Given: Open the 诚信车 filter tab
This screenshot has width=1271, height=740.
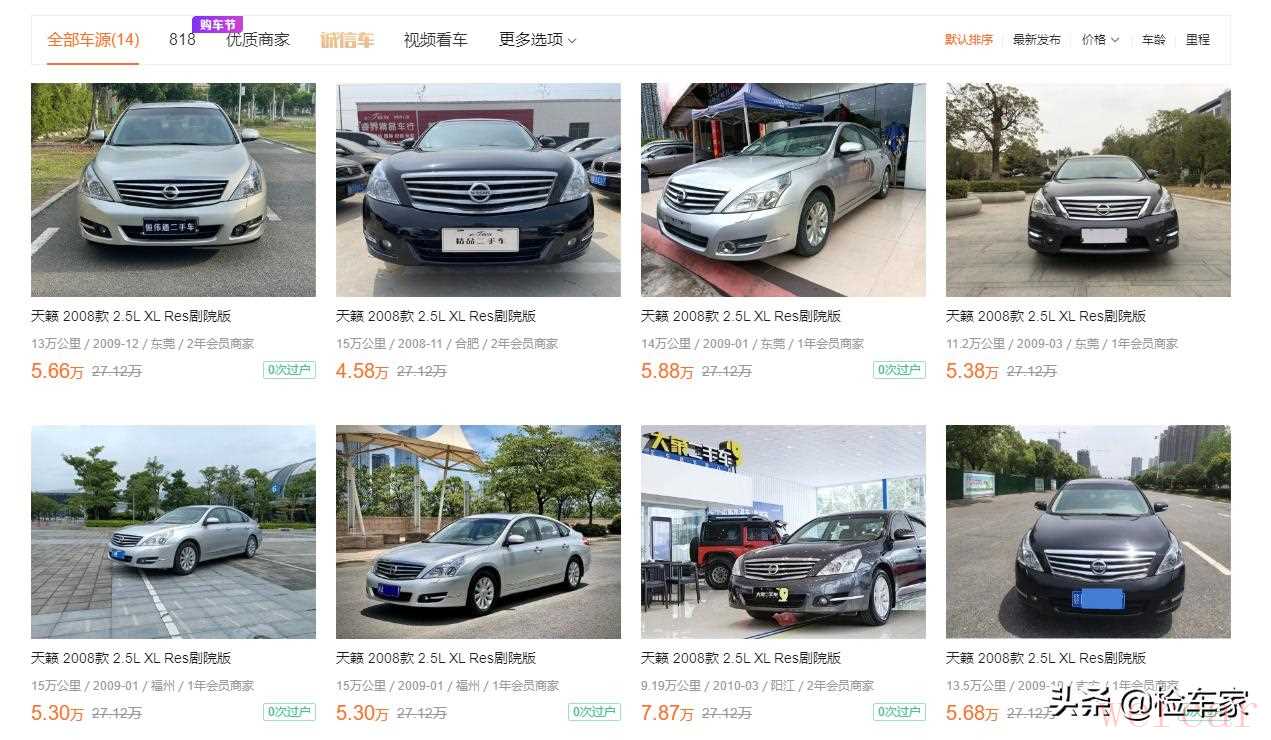Looking at the screenshot, I should (346, 40).
